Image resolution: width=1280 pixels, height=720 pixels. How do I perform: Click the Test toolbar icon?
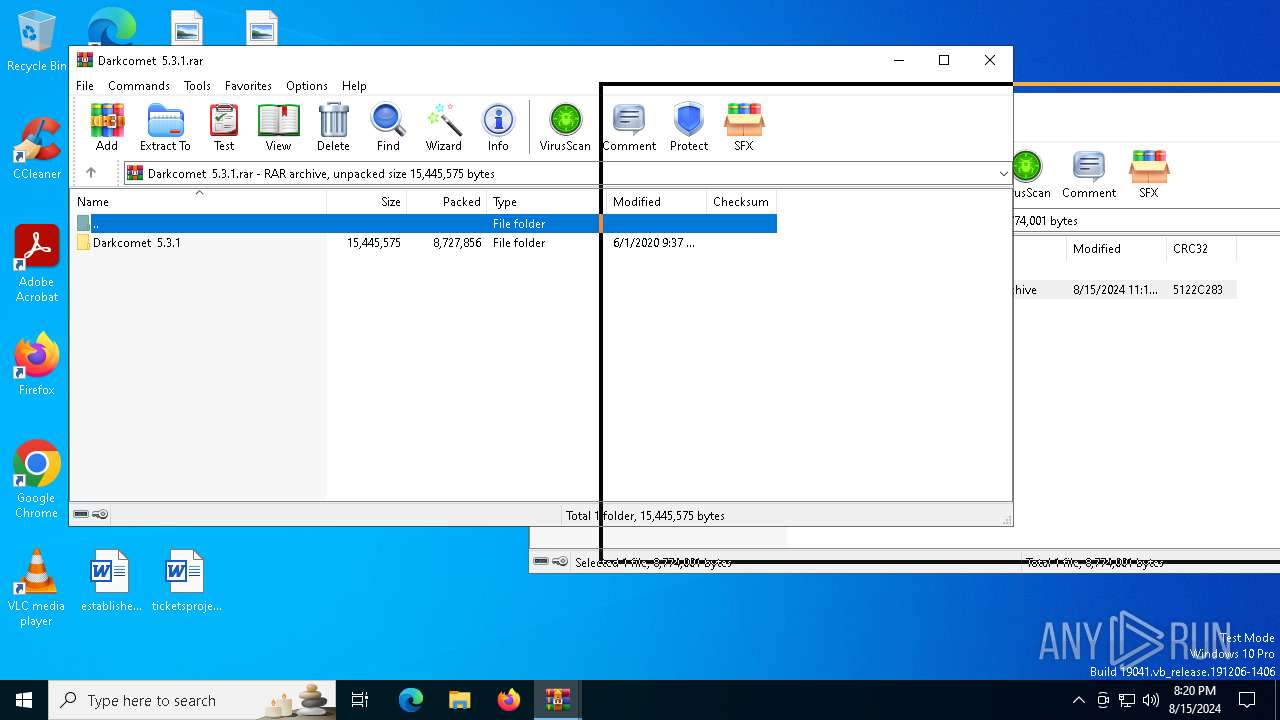pyautogui.click(x=224, y=127)
